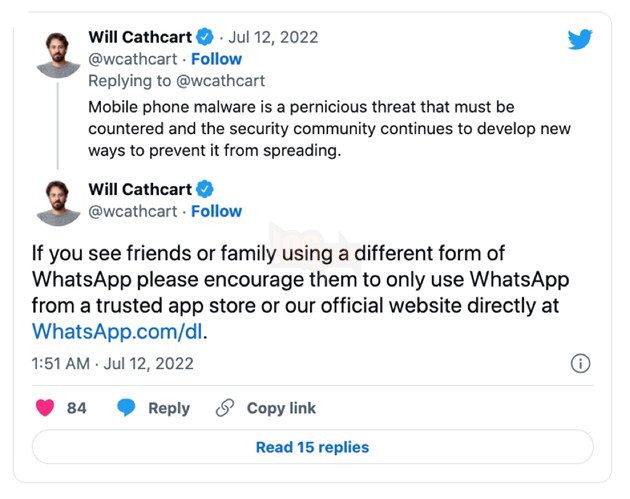Click the 84 likes count
This screenshot has height=499, width=630.
pyautogui.click(x=77, y=408)
